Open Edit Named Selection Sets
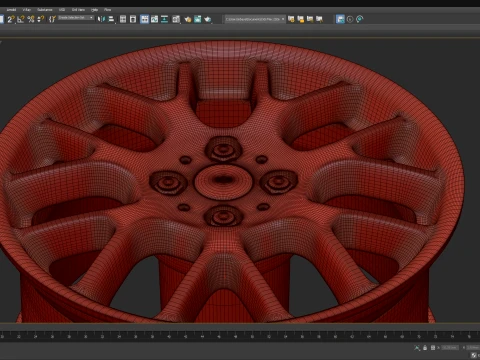The image size is (480, 360). (52, 19)
